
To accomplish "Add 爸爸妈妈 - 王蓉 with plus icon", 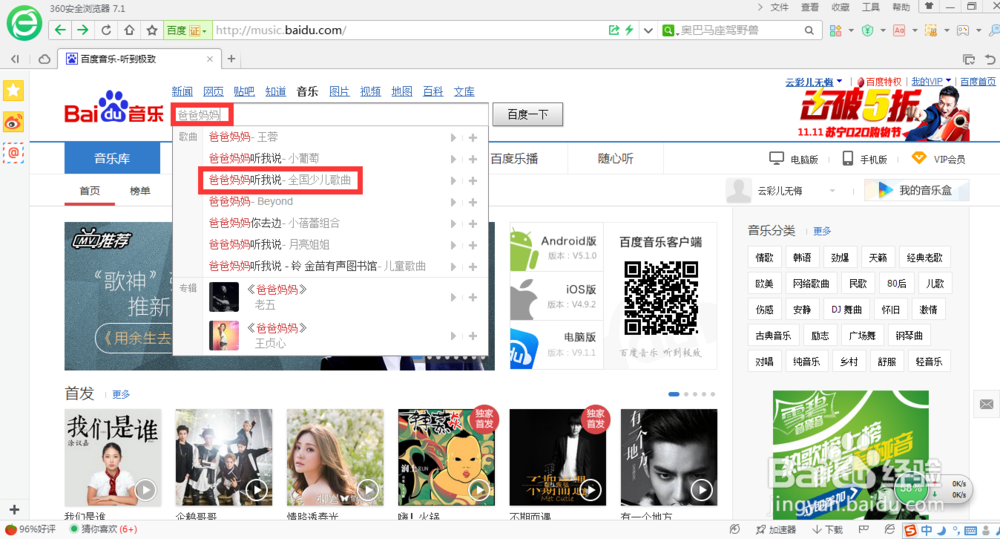I will 473,137.
